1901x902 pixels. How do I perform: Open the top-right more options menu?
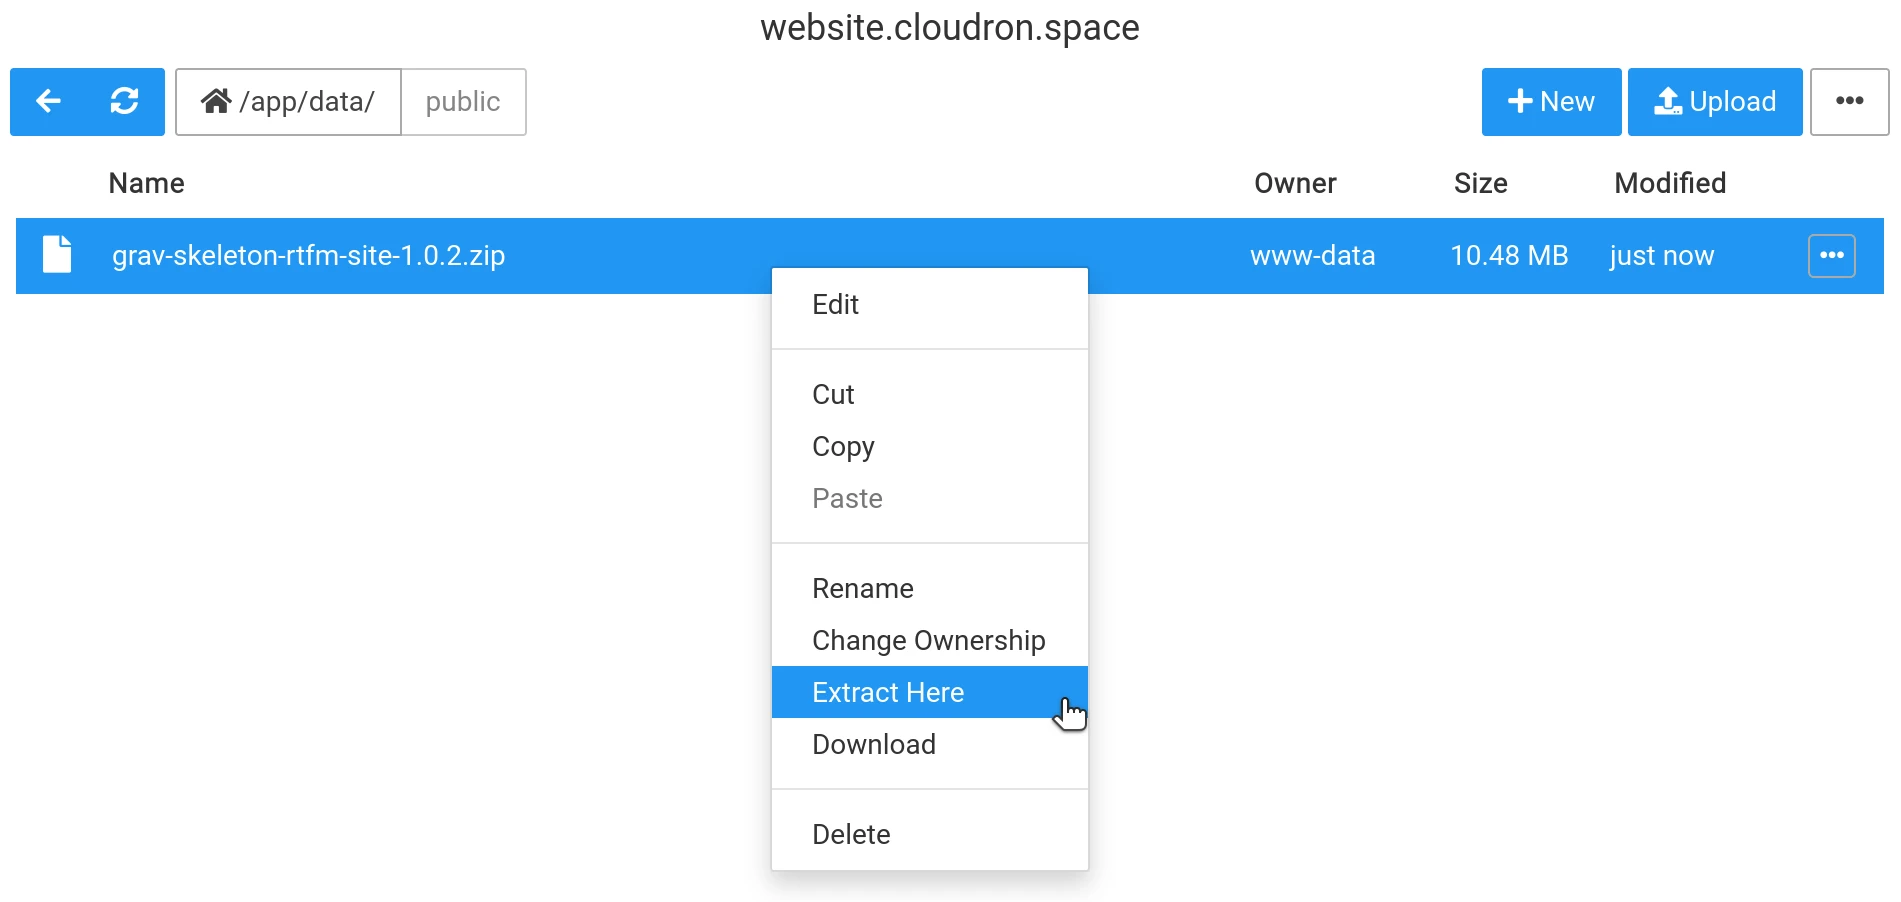[x=1849, y=101]
